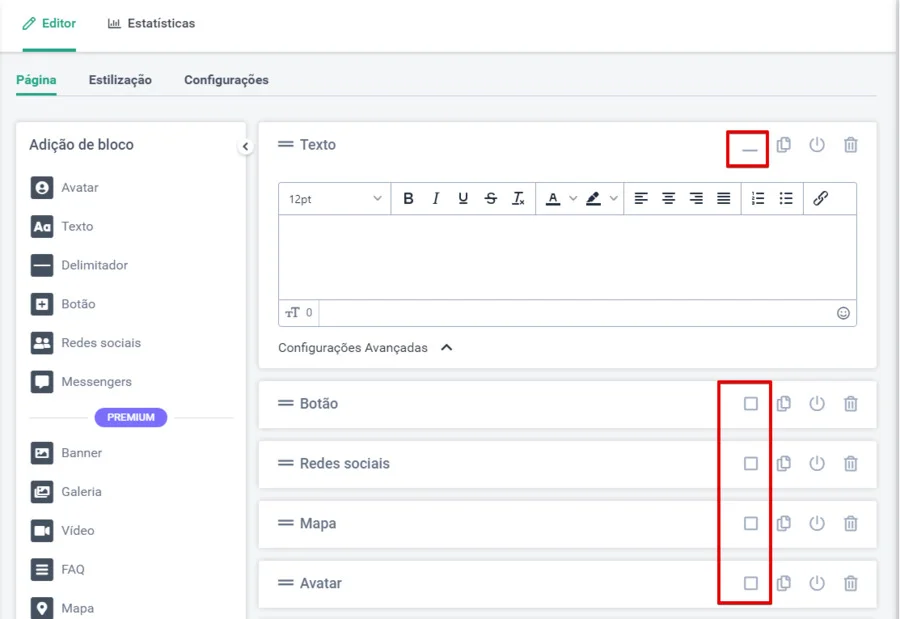This screenshot has height=619, width=900.
Task: Disable the Texto block with power icon
Action: pos(817,145)
